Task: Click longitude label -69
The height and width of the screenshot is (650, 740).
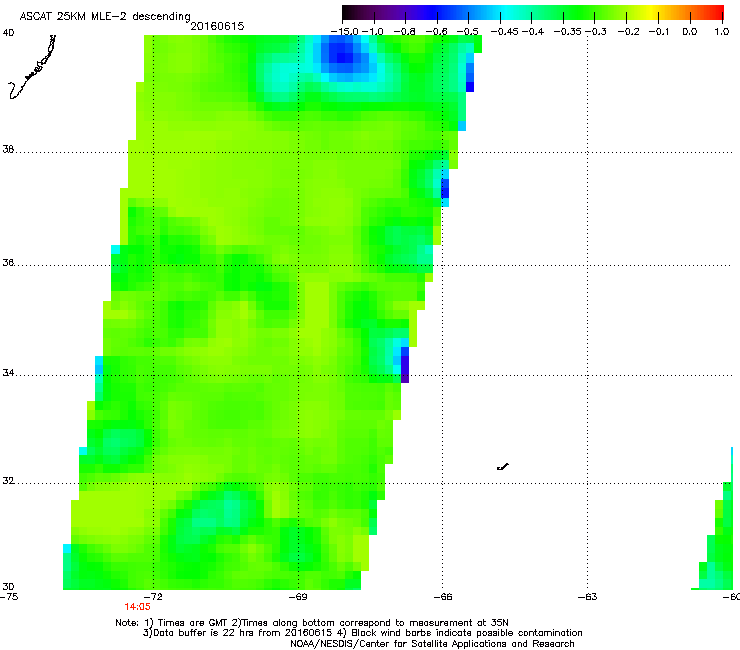Action: 298,597
